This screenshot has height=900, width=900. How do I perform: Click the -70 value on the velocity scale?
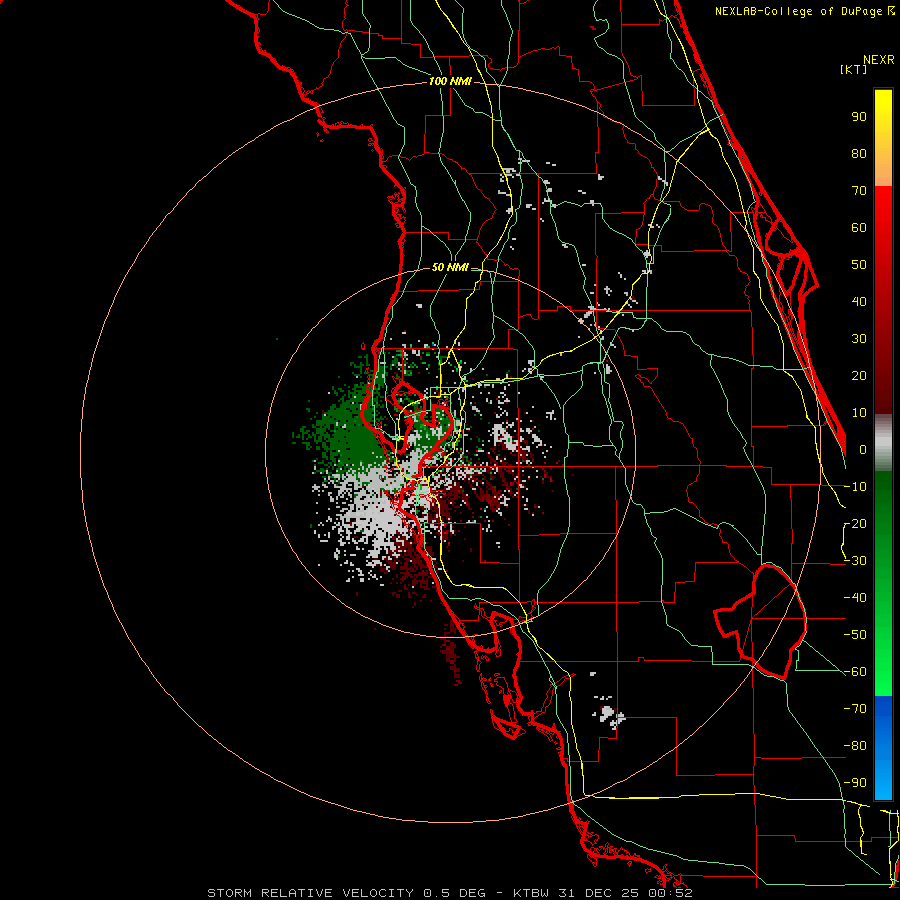855,709
